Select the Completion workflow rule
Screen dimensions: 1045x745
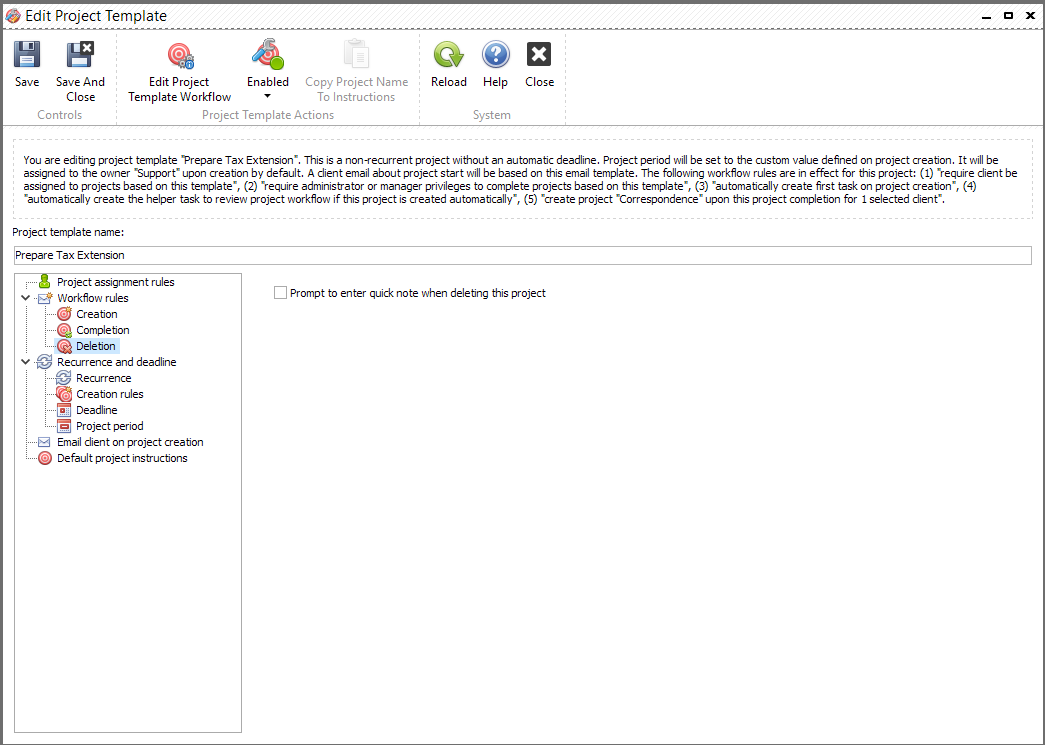103,330
